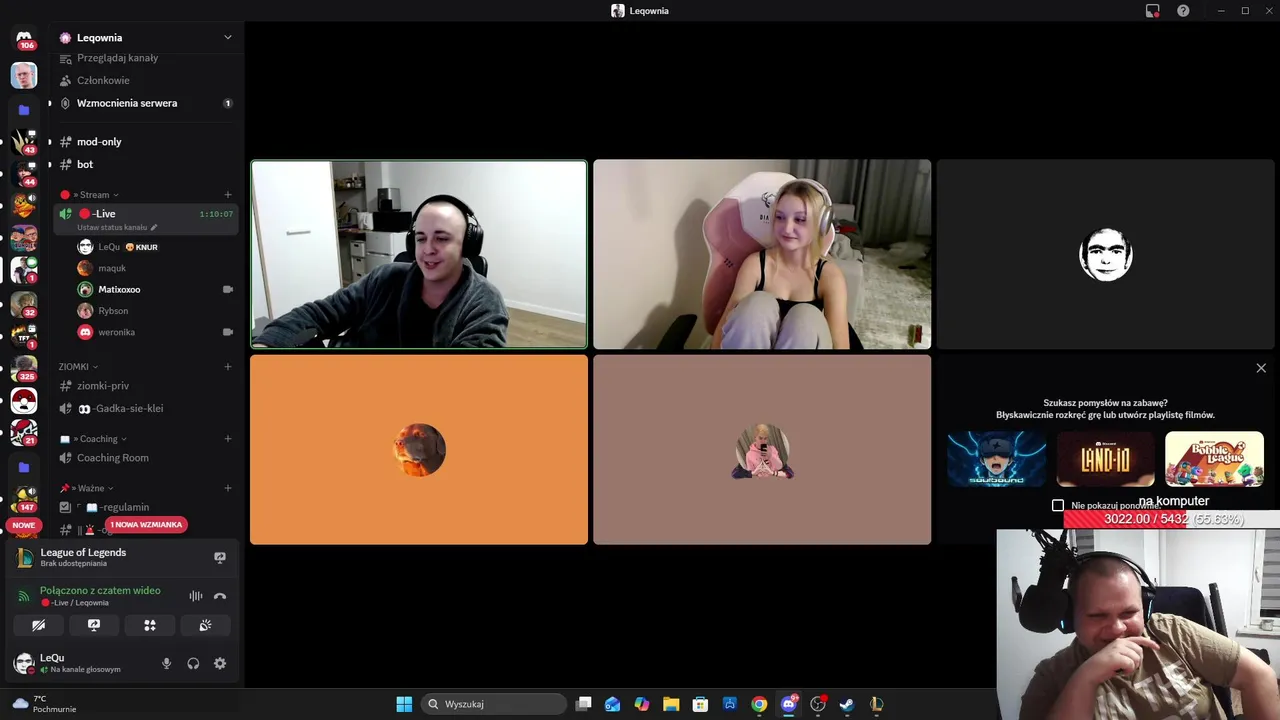Click 1 NOWA WZMIANKA pill
The image size is (1280, 720).
(x=146, y=525)
